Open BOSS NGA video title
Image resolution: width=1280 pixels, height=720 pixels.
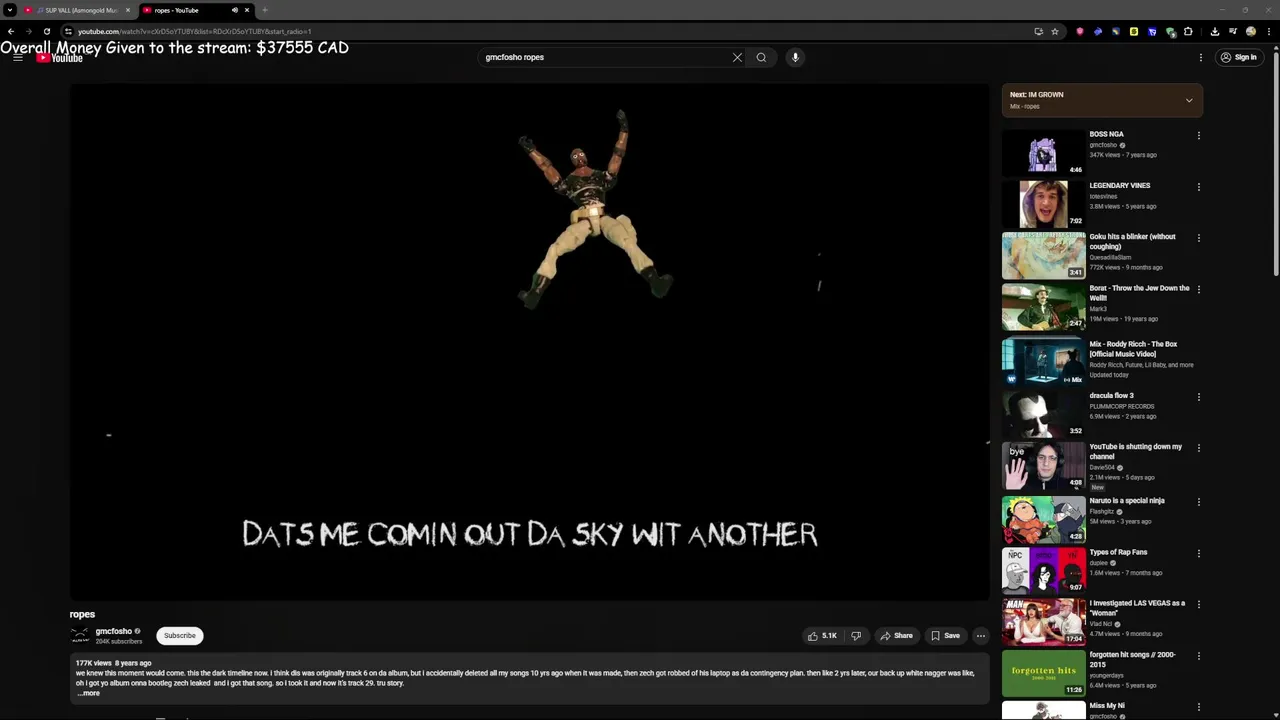[x=1106, y=134]
